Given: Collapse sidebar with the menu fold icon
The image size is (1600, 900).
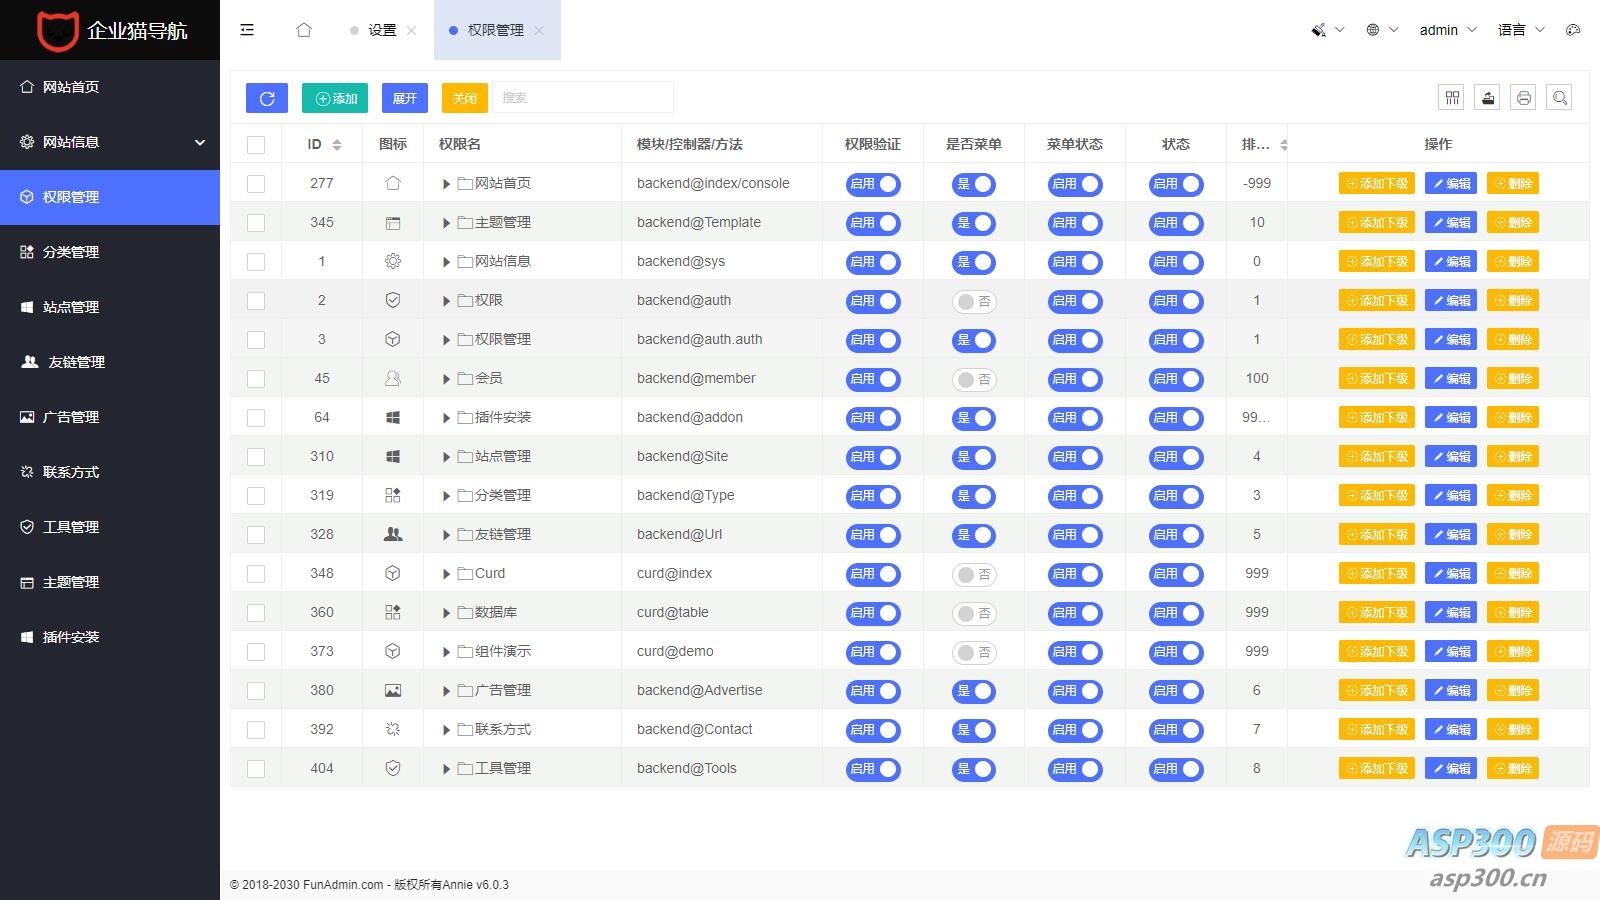Looking at the screenshot, I should coord(247,30).
